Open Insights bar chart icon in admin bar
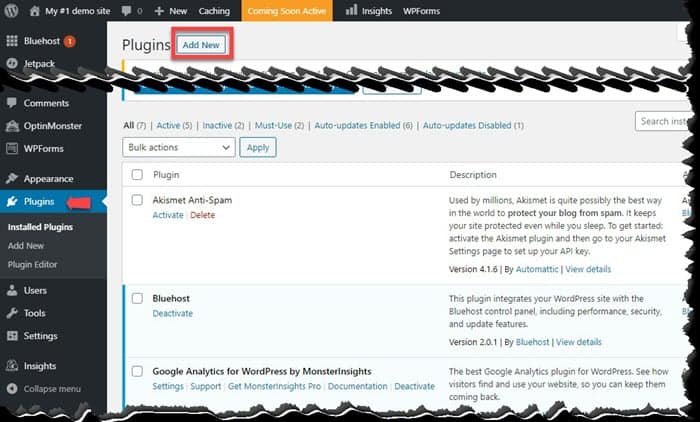 pyautogui.click(x=351, y=10)
